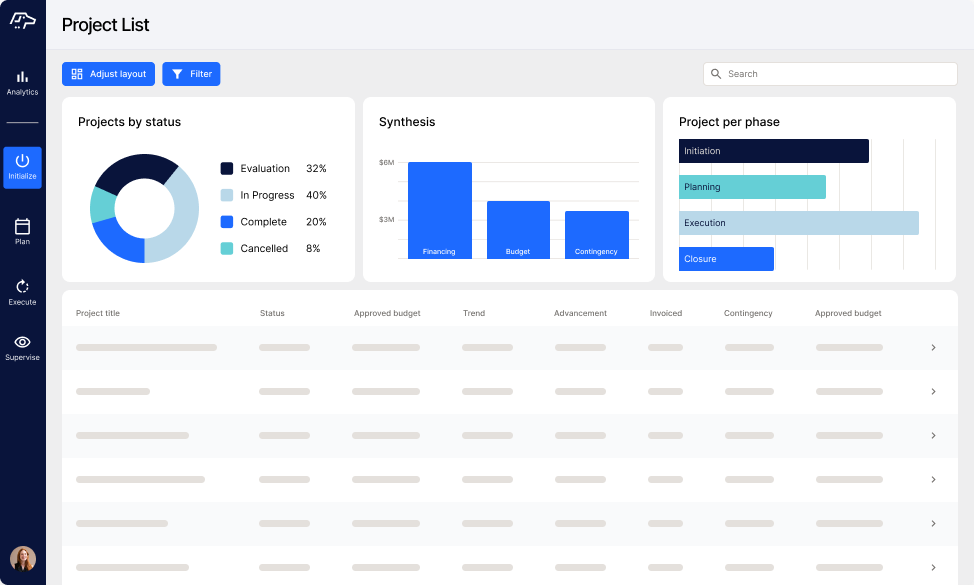Expand the second project row chevron
Image resolution: width=974 pixels, height=585 pixels.
tap(933, 392)
